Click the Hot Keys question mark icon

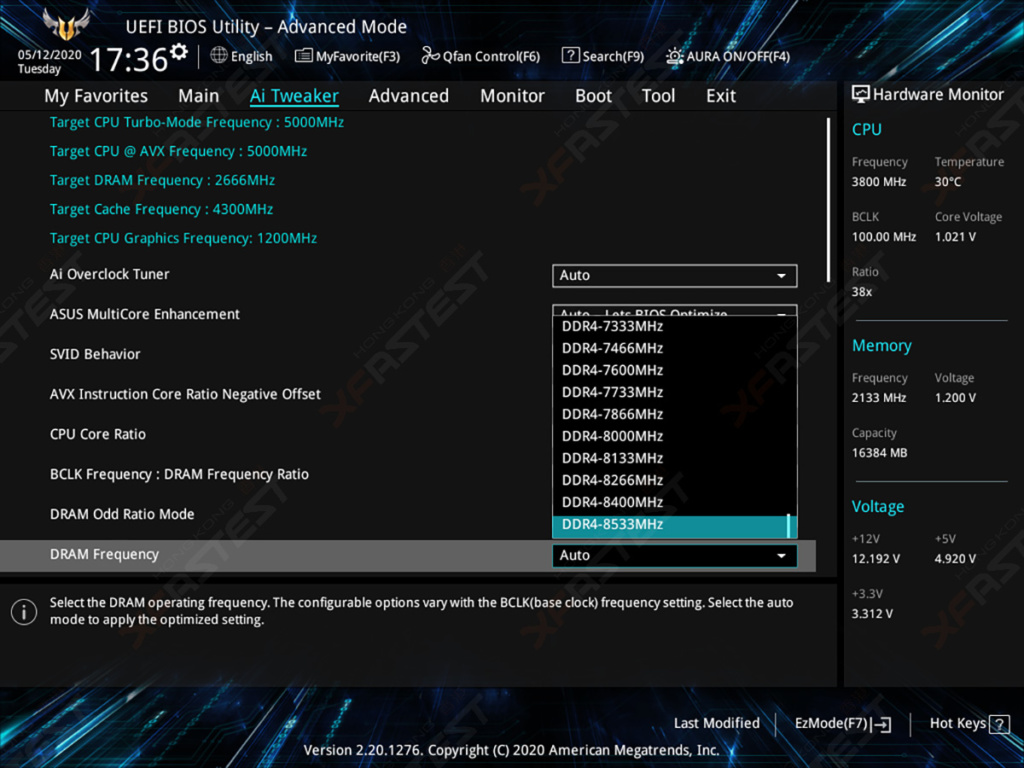(999, 724)
